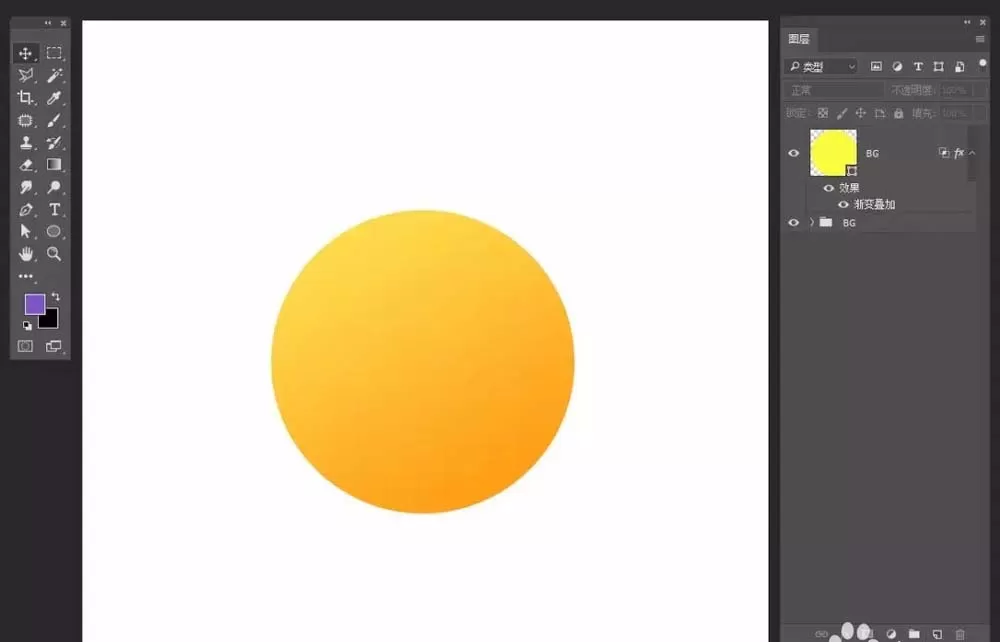
Task: Open the layers panel options menu
Action: [x=980, y=40]
